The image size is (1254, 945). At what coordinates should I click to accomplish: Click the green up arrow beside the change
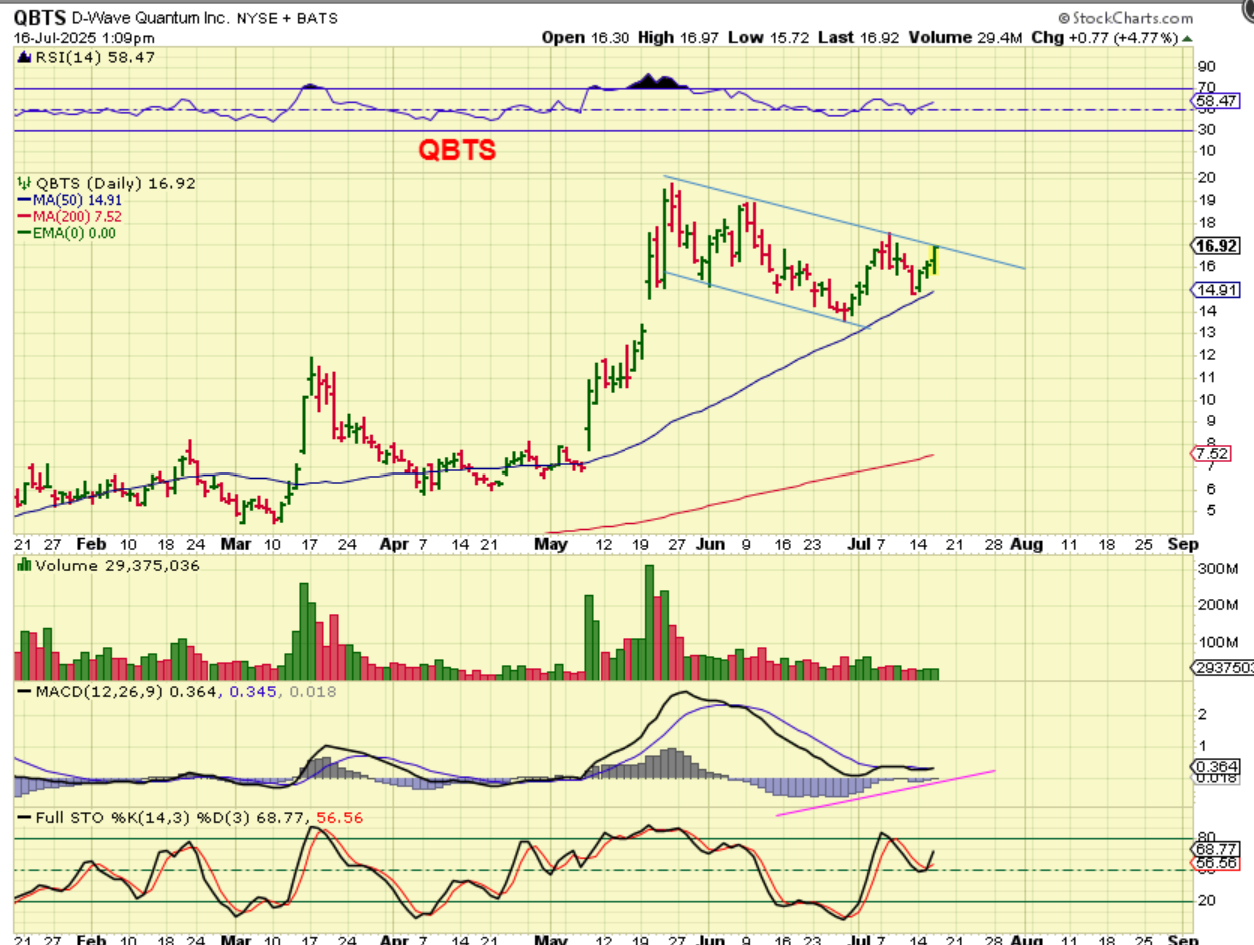[x=1187, y=37]
